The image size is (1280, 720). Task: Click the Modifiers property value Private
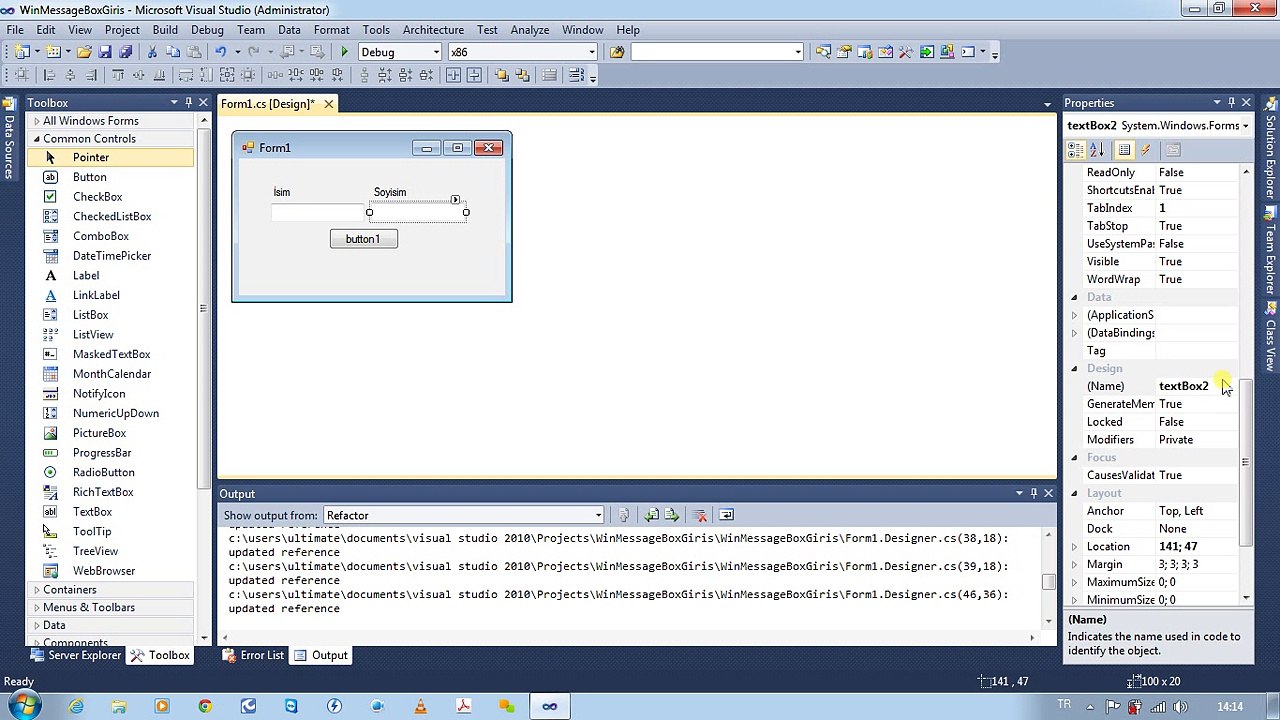(x=1198, y=440)
